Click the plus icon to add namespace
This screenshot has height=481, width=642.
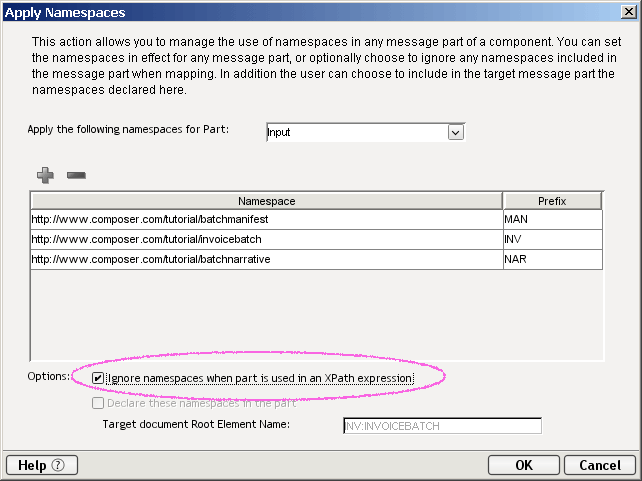point(45,175)
